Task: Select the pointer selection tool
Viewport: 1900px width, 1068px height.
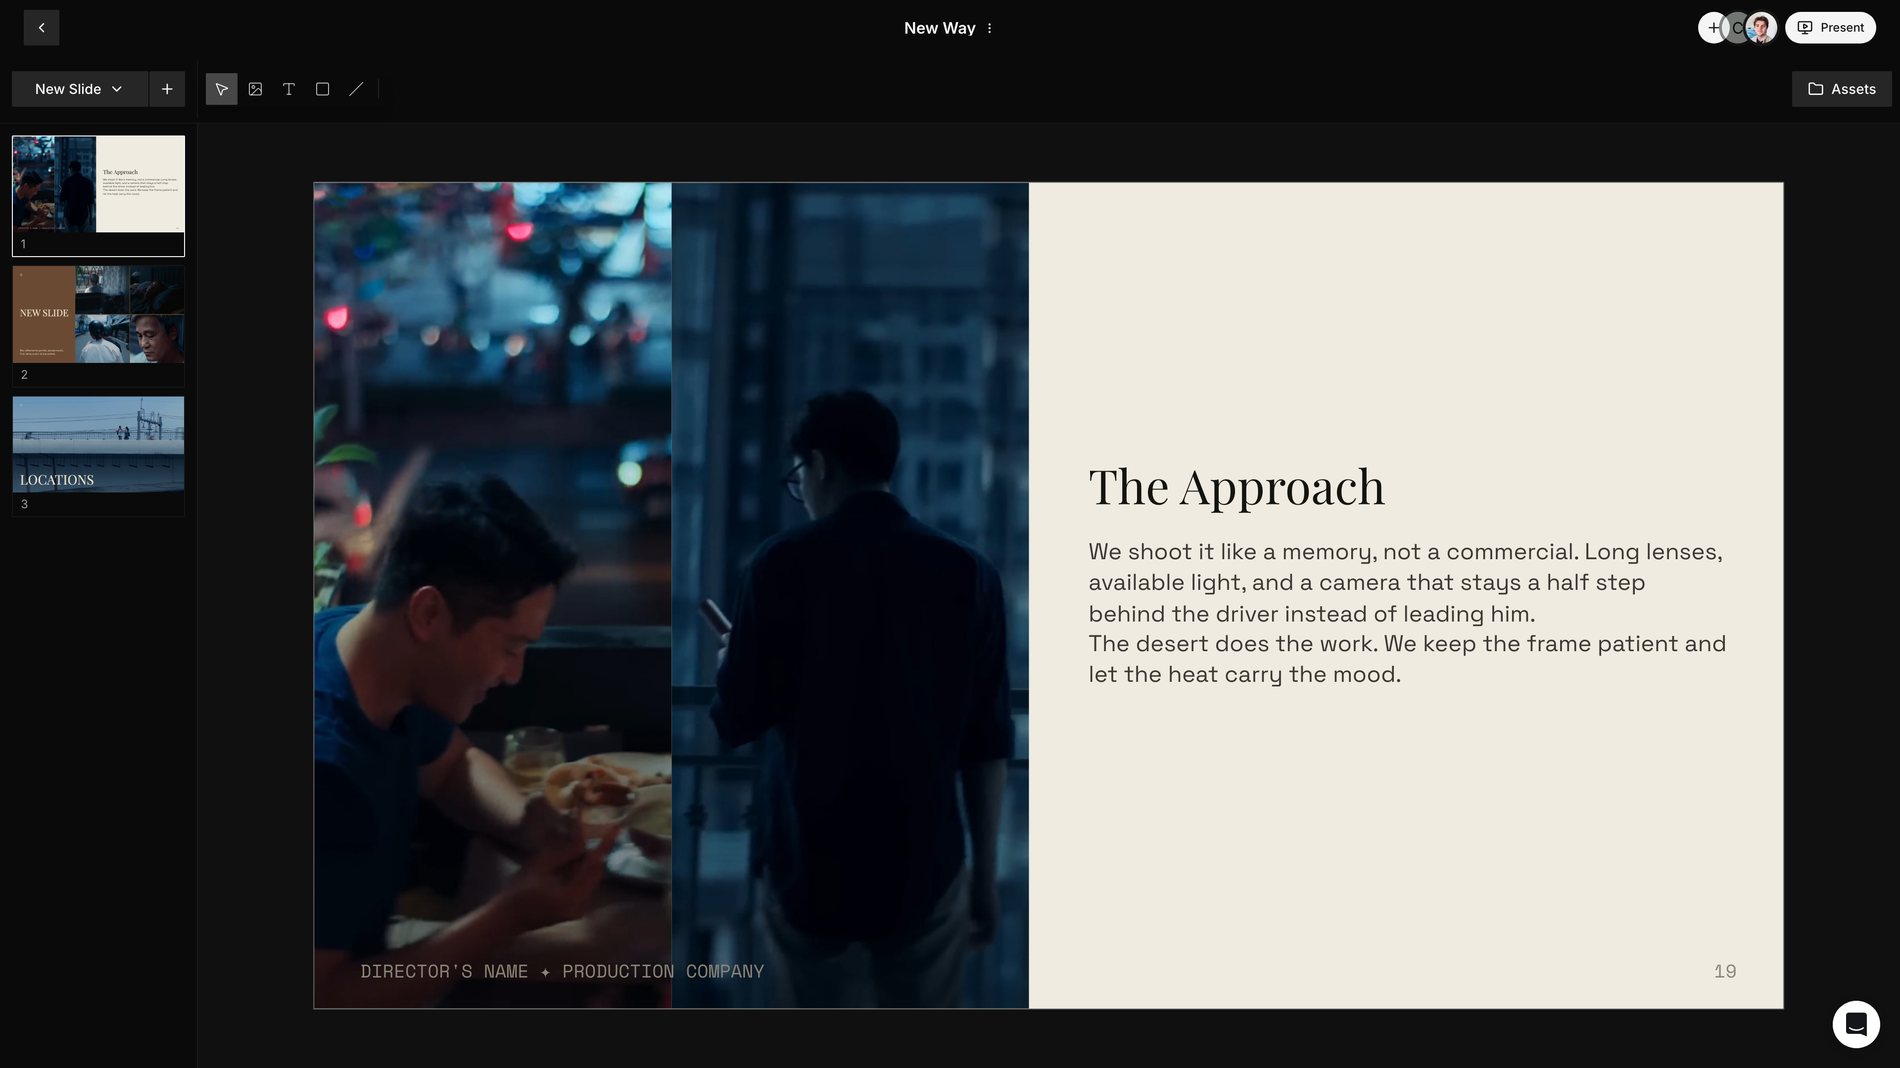Action: (x=222, y=89)
